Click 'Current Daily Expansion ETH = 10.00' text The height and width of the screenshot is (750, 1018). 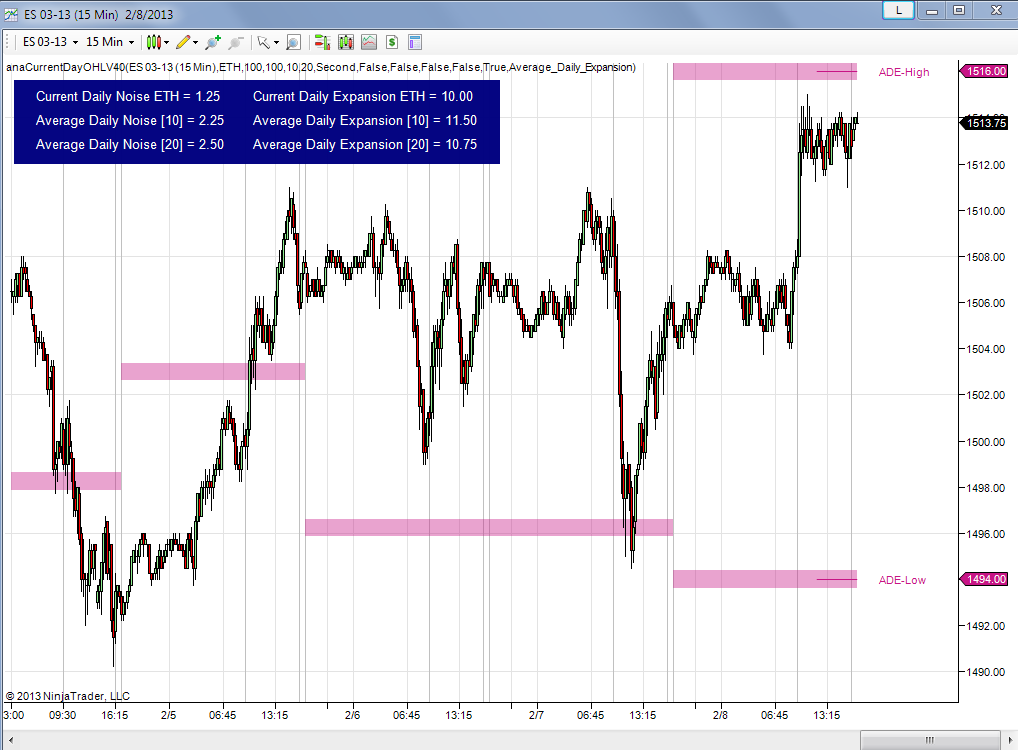(363, 96)
